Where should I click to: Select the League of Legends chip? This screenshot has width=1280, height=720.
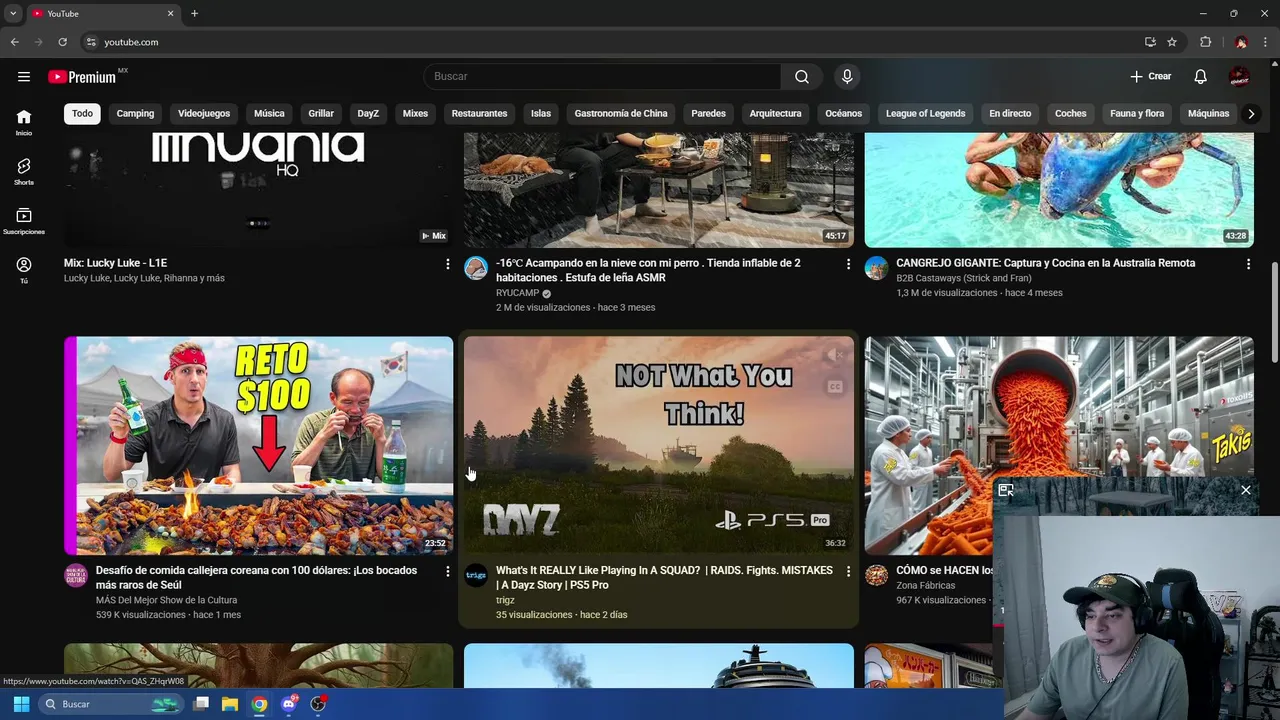point(925,113)
